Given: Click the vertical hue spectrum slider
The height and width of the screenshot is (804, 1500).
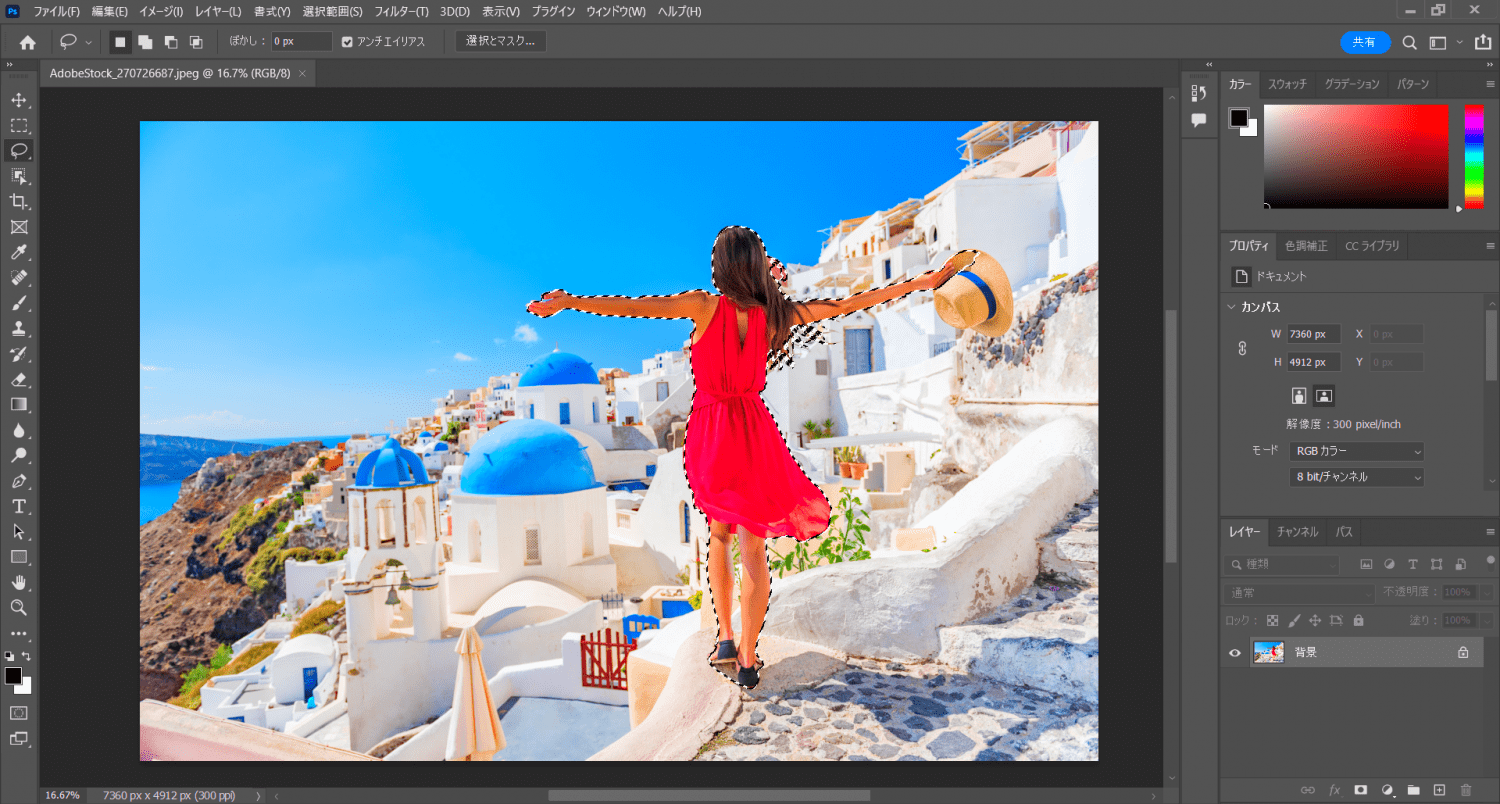Looking at the screenshot, I should pos(1474,156).
